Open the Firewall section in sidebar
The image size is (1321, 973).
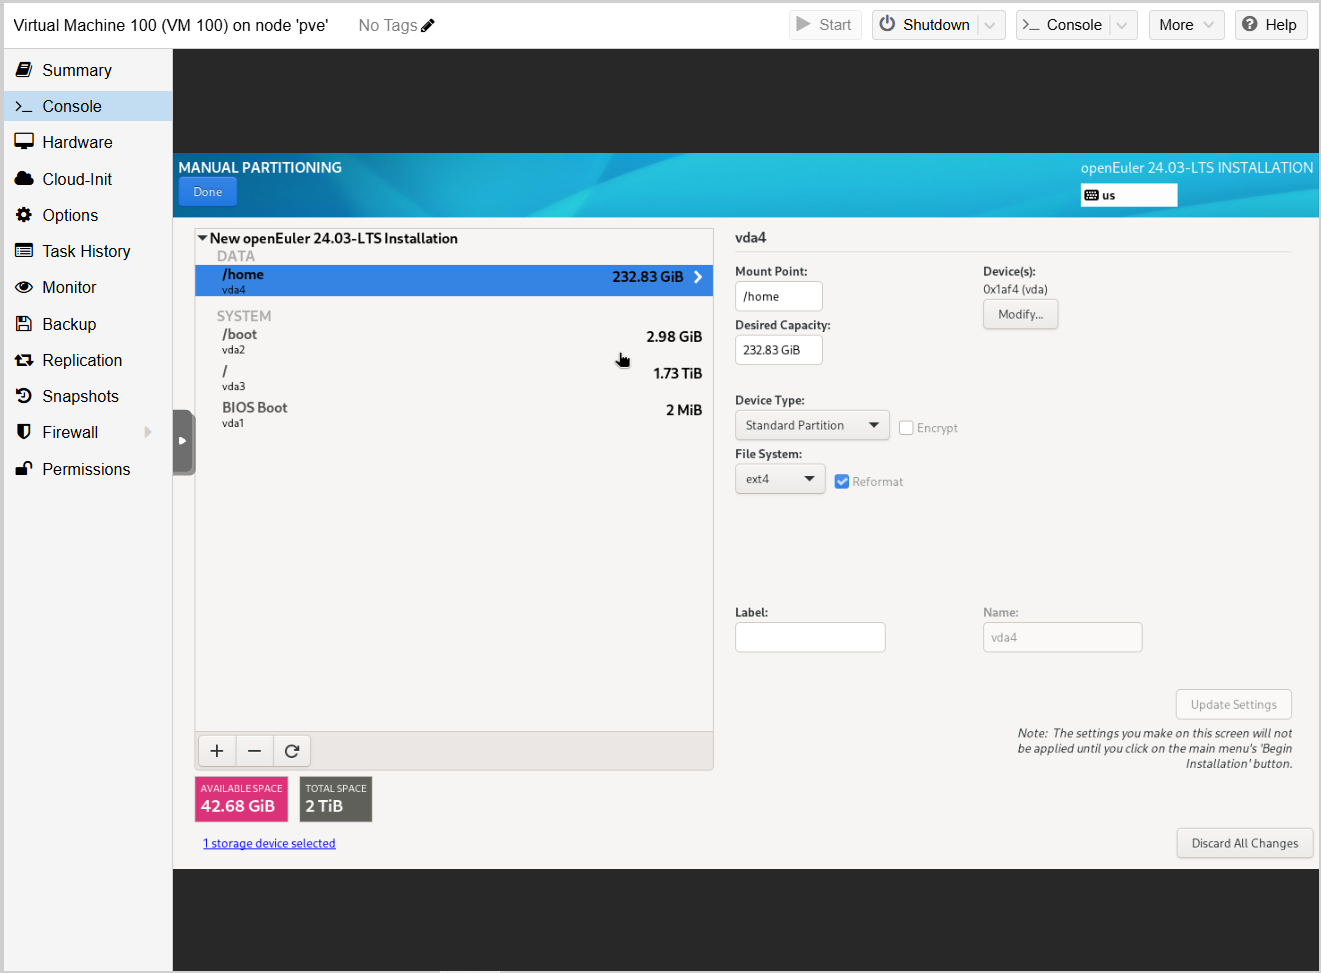point(70,432)
